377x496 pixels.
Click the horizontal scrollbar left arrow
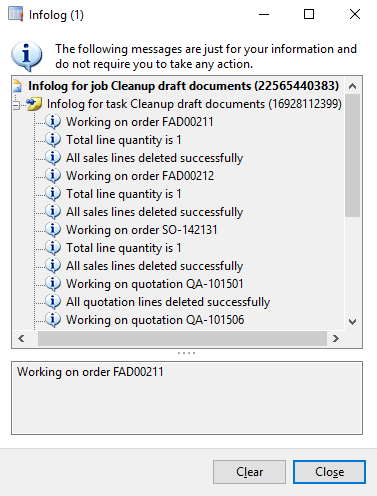click(21, 339)
